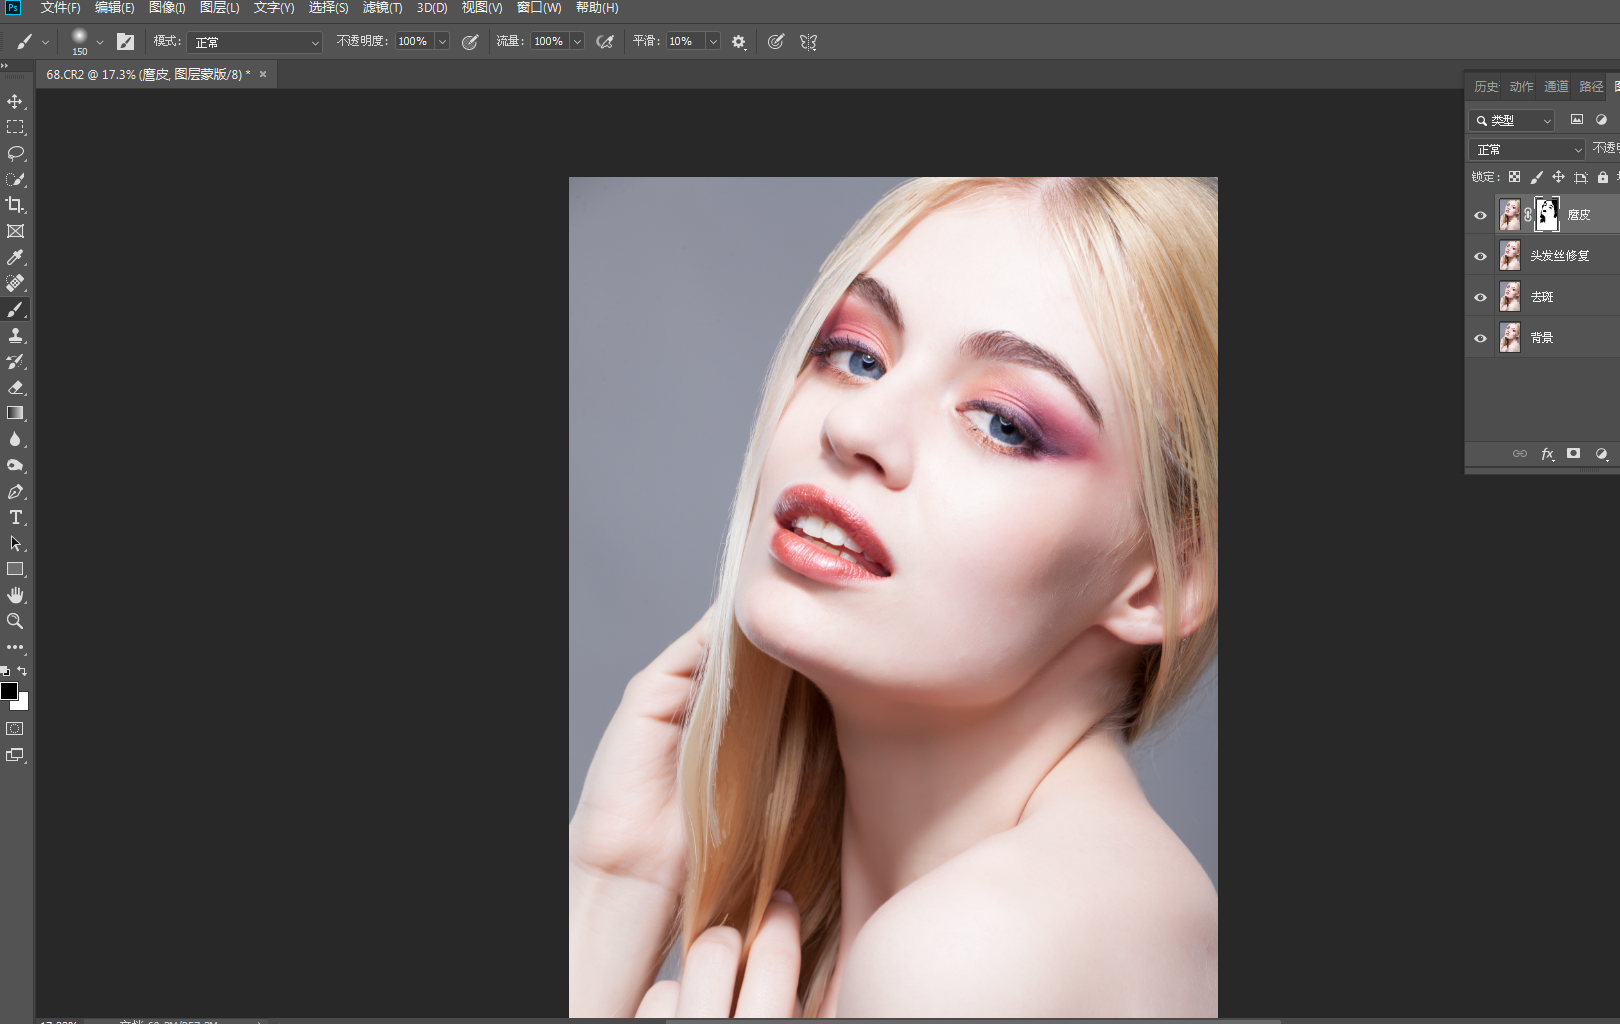Select the Hand tool
The width and height of the screenshot is (1620, 1024).
pyautogui.click(x=15, y=595)
